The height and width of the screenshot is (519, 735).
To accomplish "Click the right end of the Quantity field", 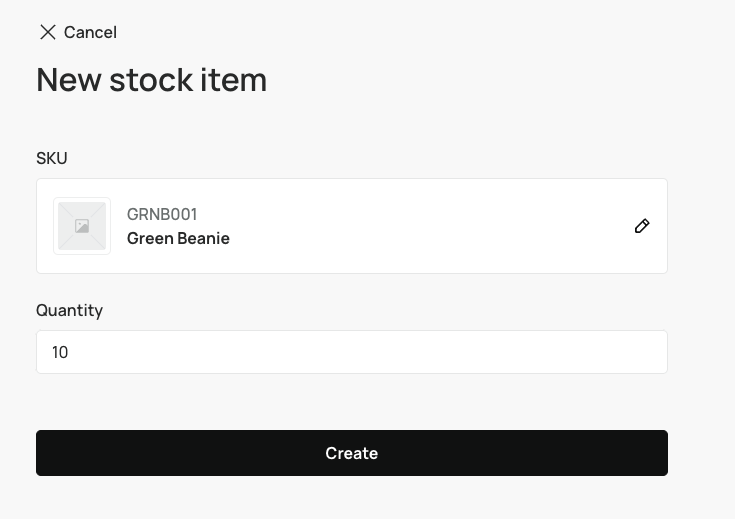I will (650, 352).
